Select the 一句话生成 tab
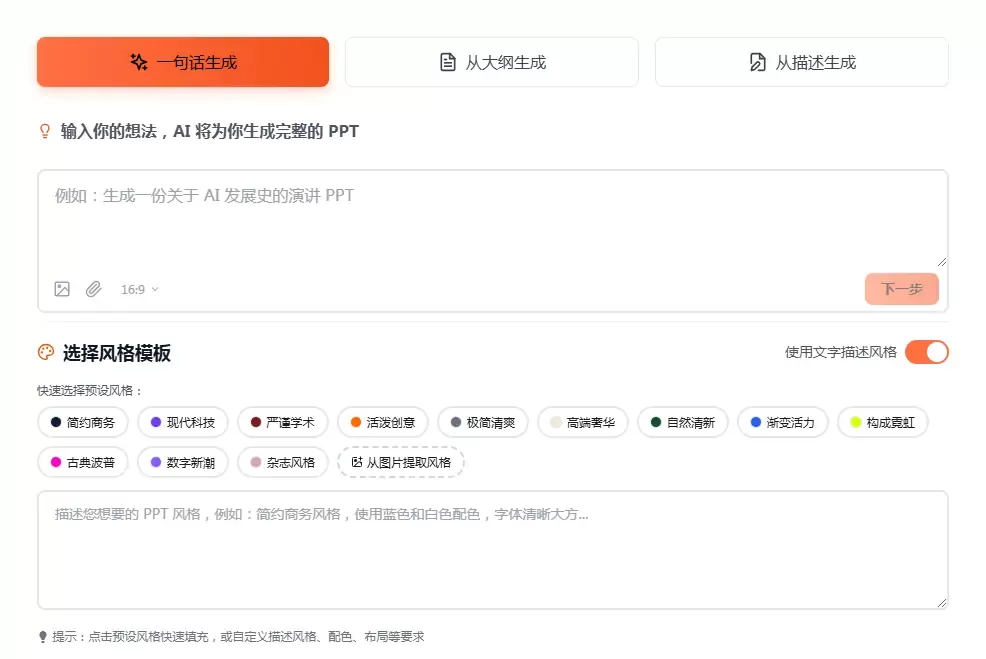986x659 pixels. [x=183, y=62]
